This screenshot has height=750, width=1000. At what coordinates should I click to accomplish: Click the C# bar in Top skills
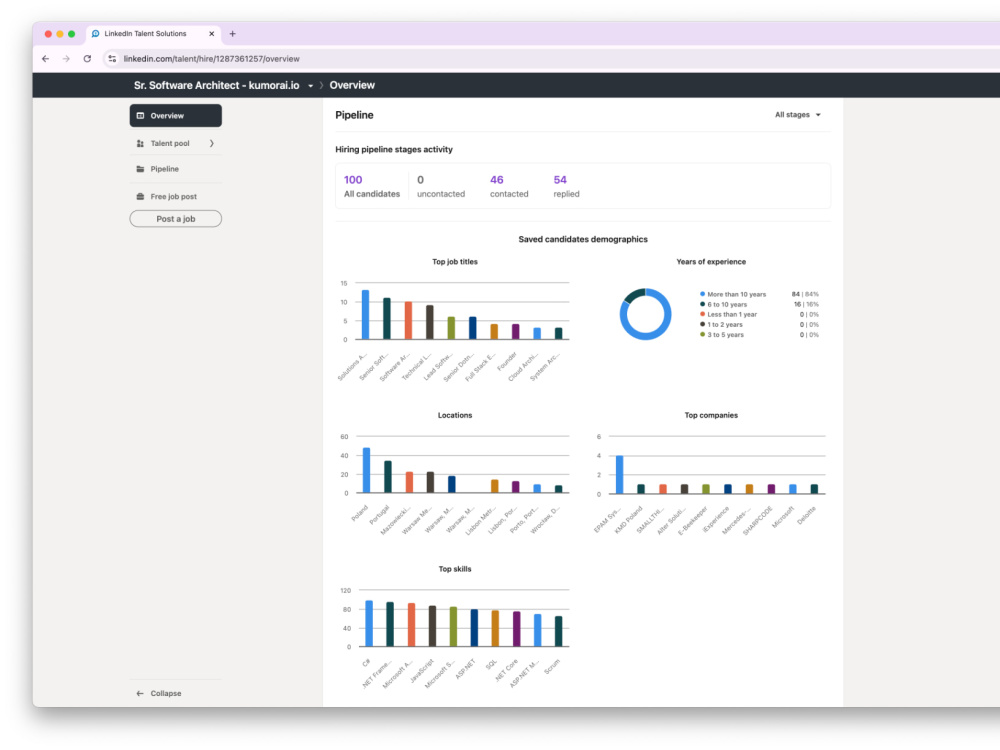click(x=369, y=624)
